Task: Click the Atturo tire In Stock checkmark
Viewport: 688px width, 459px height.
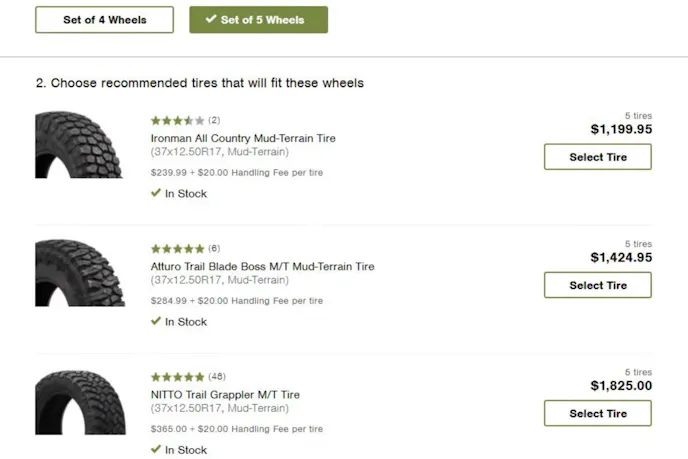Action: pyautogui.click(x=156, y=321)
